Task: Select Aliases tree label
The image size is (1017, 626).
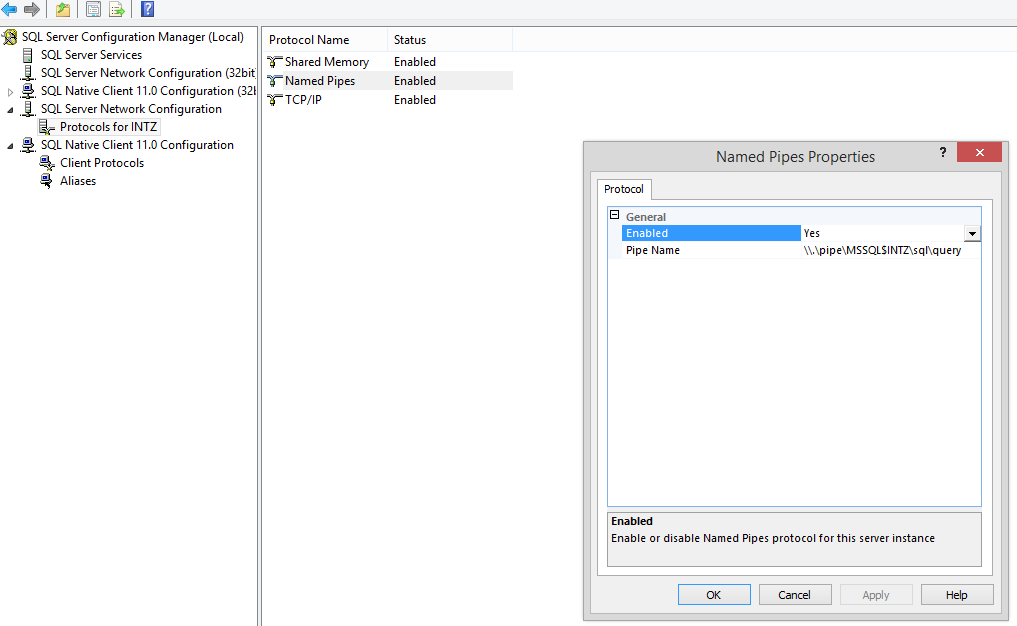Action: tap(78, 181)
